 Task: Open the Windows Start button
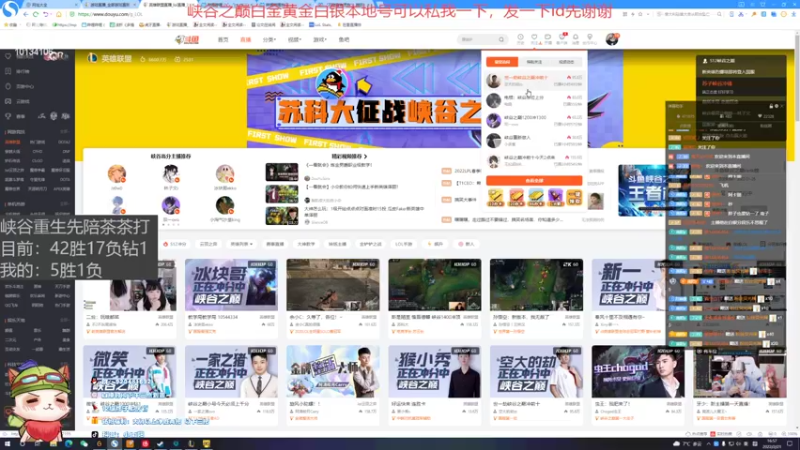tap(7, 444)
